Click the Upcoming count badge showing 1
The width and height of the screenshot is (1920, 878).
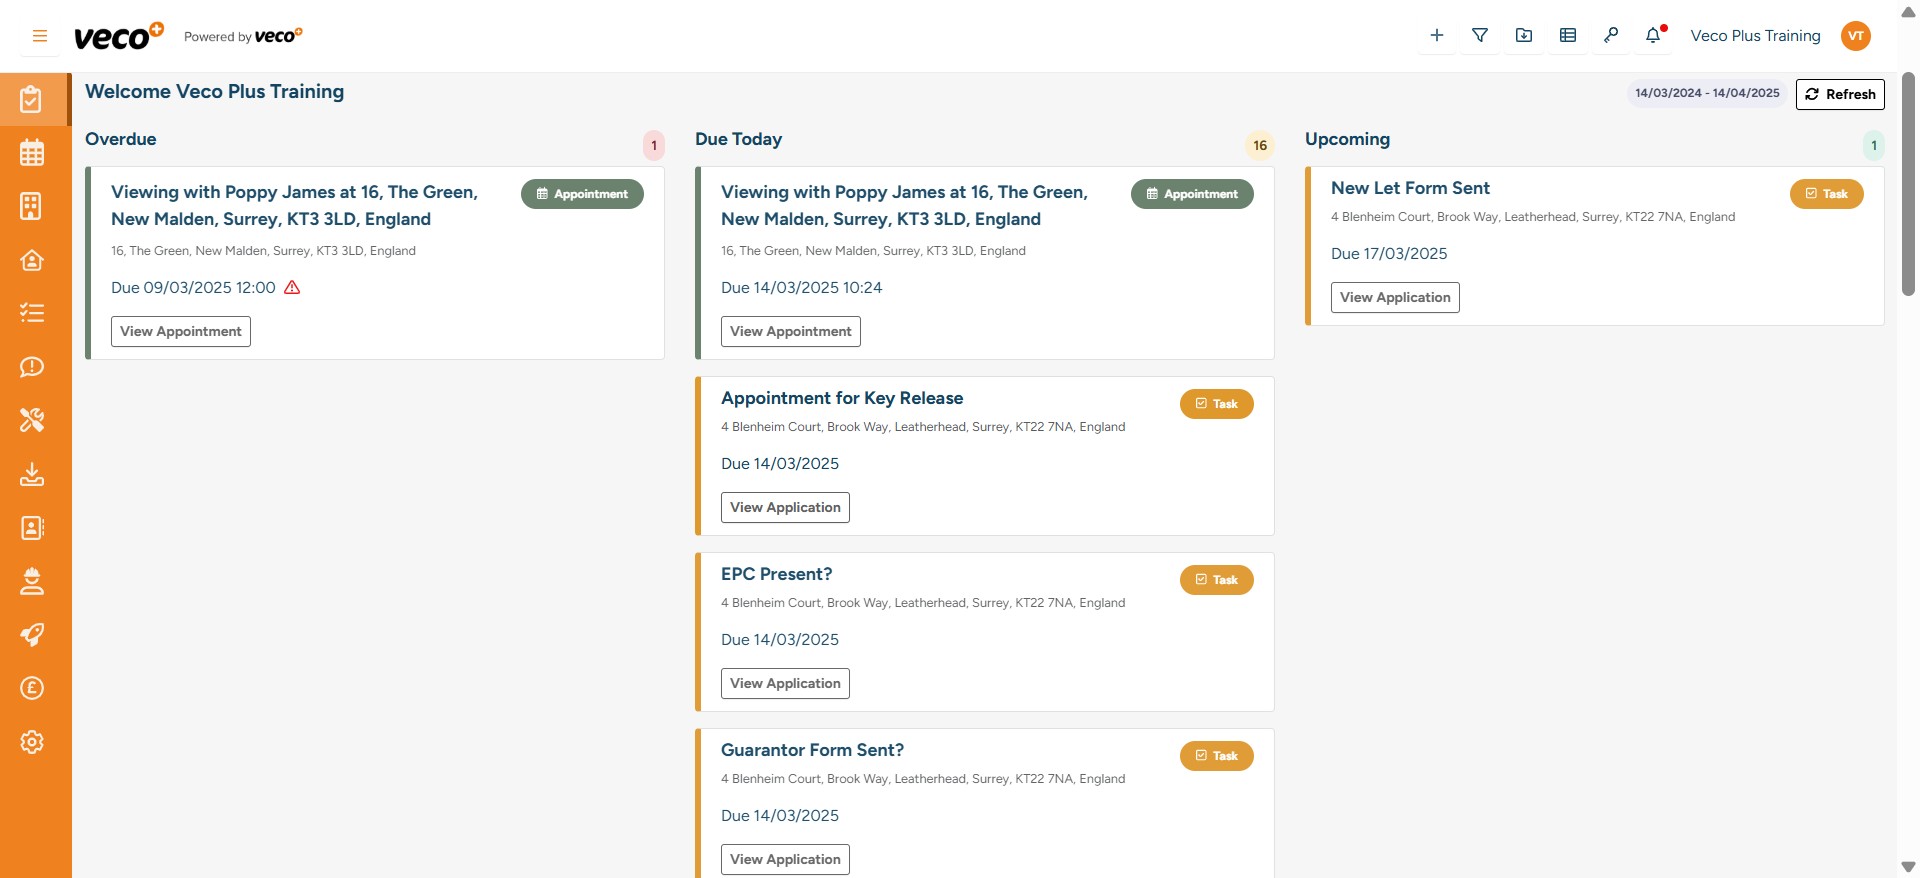(1874, 145)
